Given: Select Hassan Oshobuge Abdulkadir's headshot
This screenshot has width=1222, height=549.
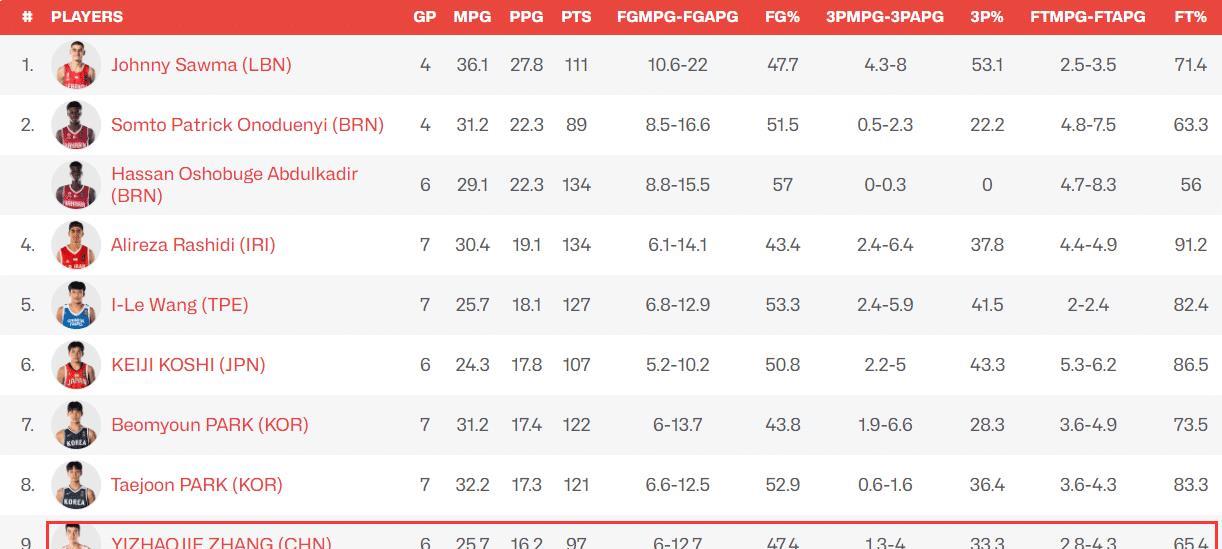Looking at the screenshot, I should click(x=76, y=185).
